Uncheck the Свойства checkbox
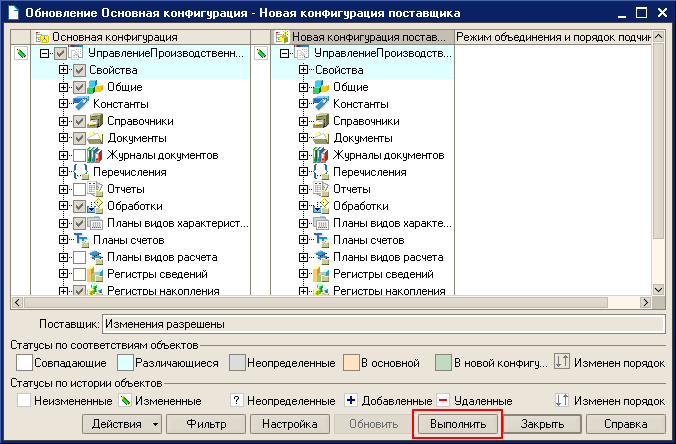This screenshot has height=444, width=676. tap(79, 70)
